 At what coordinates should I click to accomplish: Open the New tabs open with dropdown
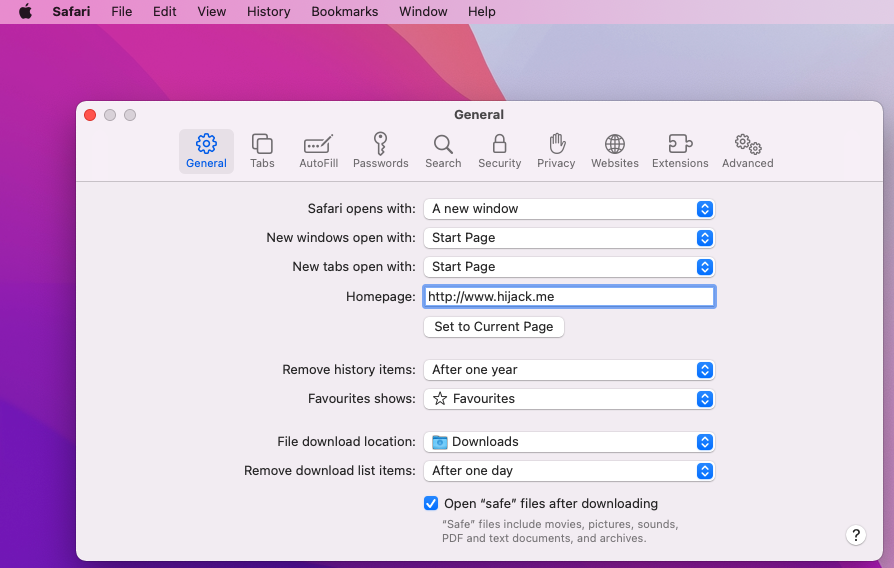(x=569, y=267)
